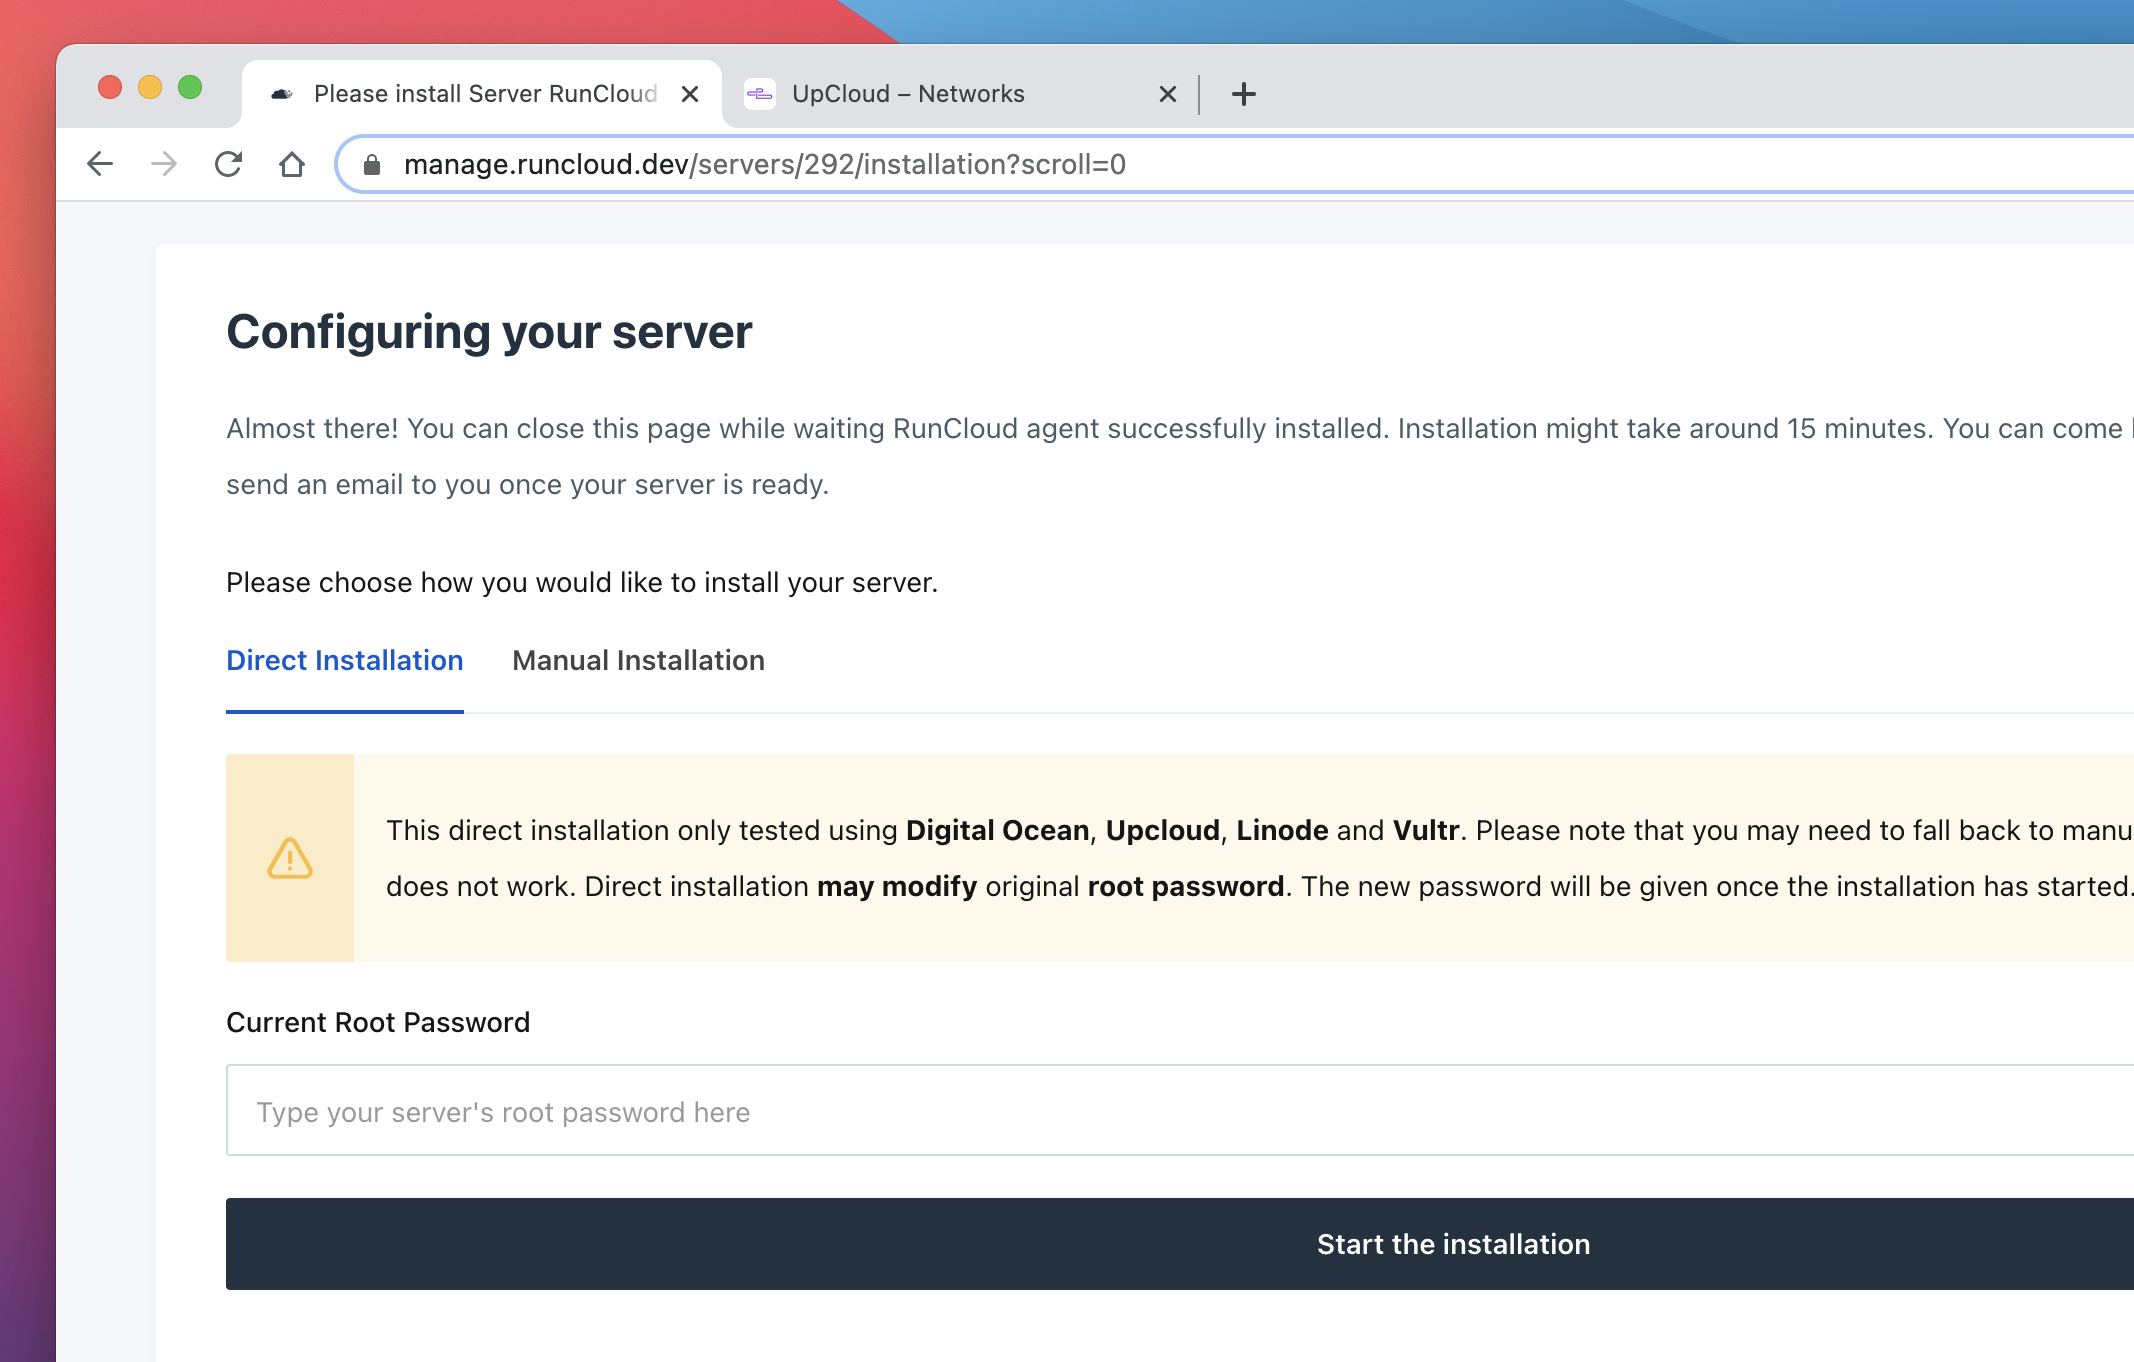This screenshot has width=2134, height=1362.
Task: Click the Current Root Password label
Action: pyautogui.click(x=378, y=1022)
